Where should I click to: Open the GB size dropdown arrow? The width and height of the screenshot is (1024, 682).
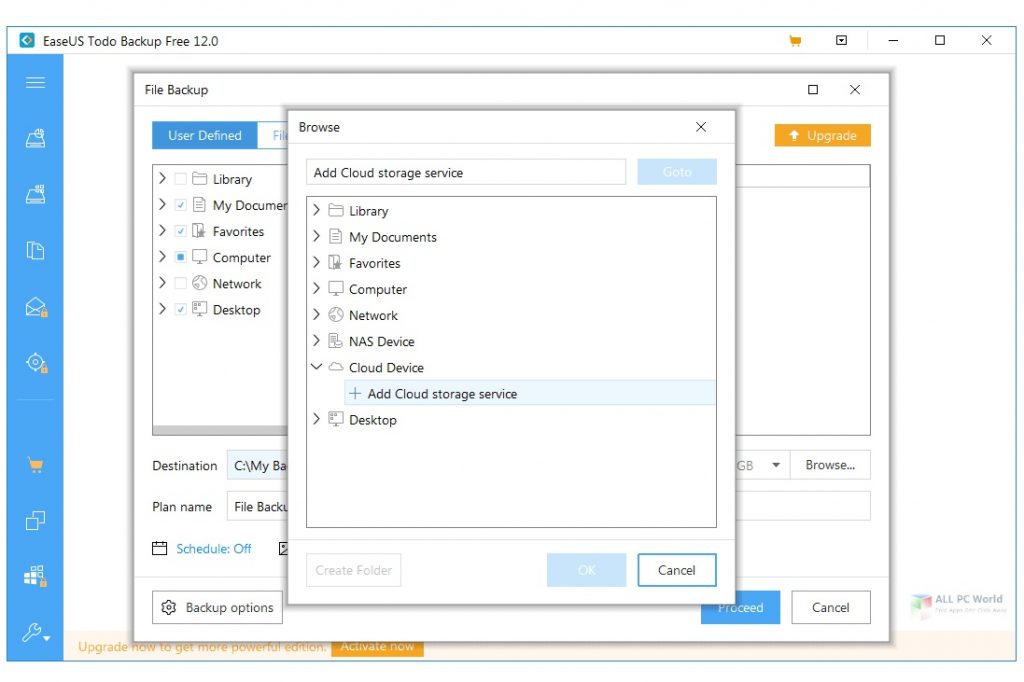pos(776,465)
